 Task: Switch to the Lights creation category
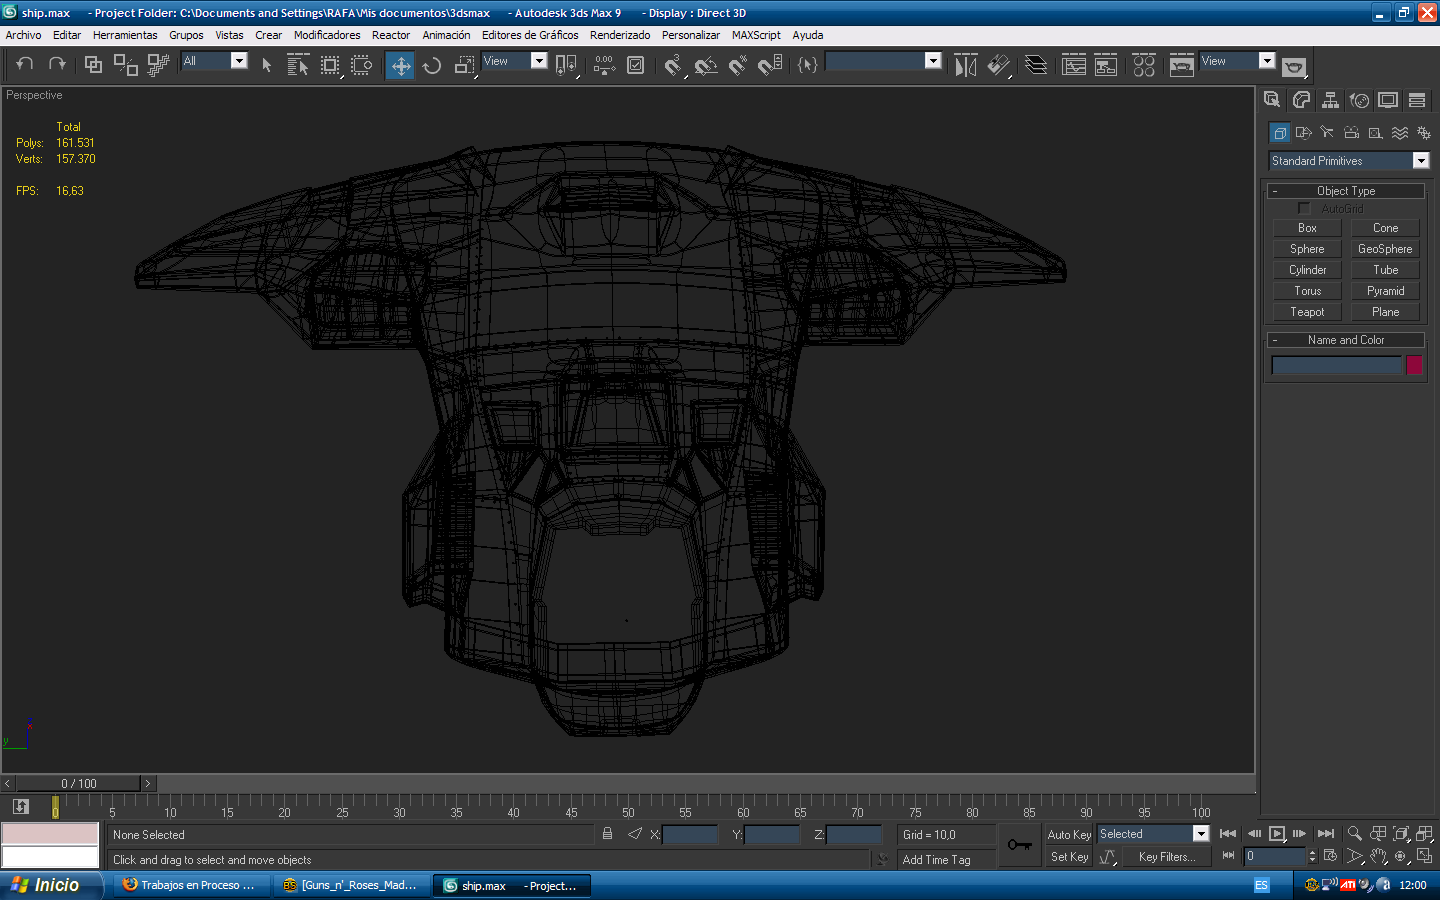click(1327, 133)
